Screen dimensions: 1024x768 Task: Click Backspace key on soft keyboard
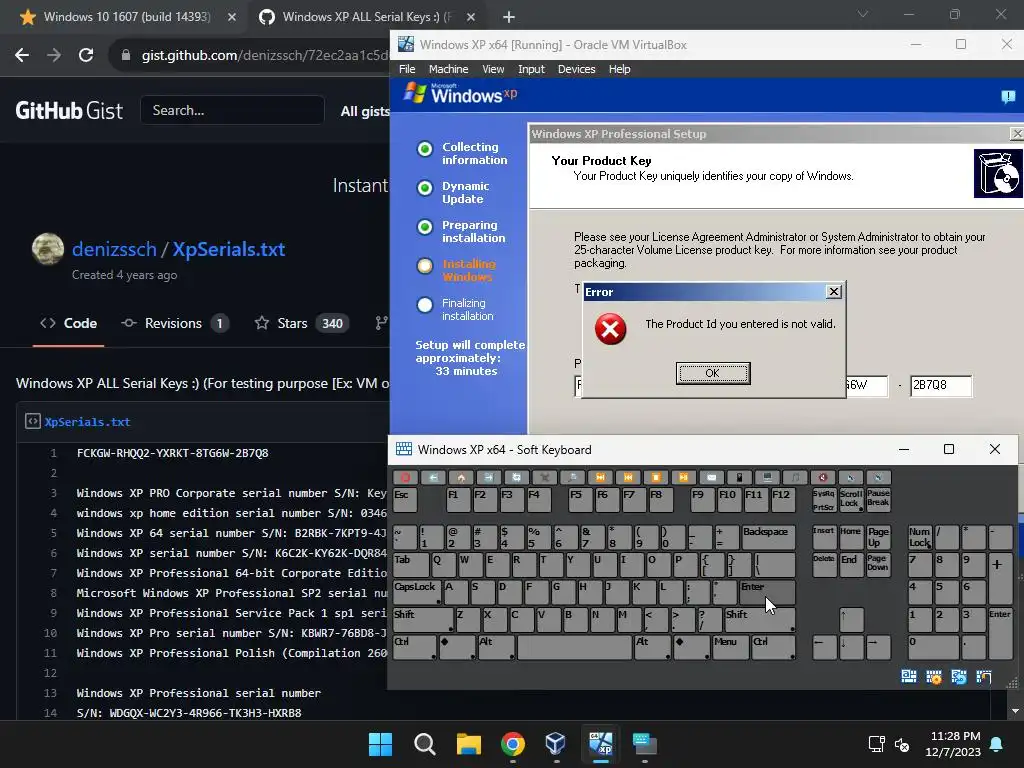768,537
